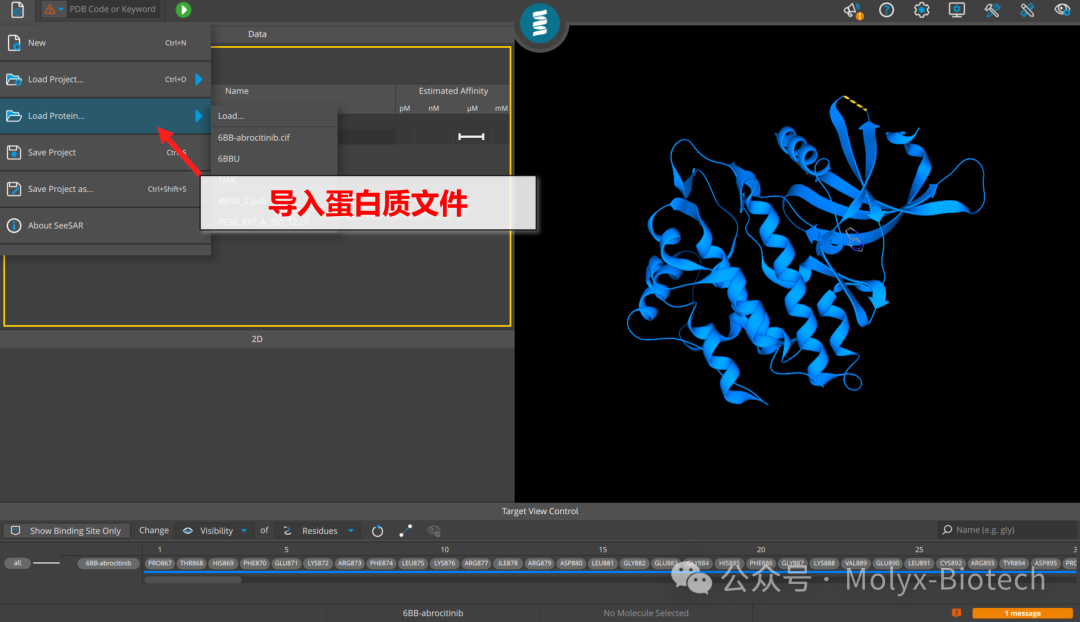Select residue PHE870
Image resolution: width=1080 pixels, height=622 pixels.
[x=254, y=563]
